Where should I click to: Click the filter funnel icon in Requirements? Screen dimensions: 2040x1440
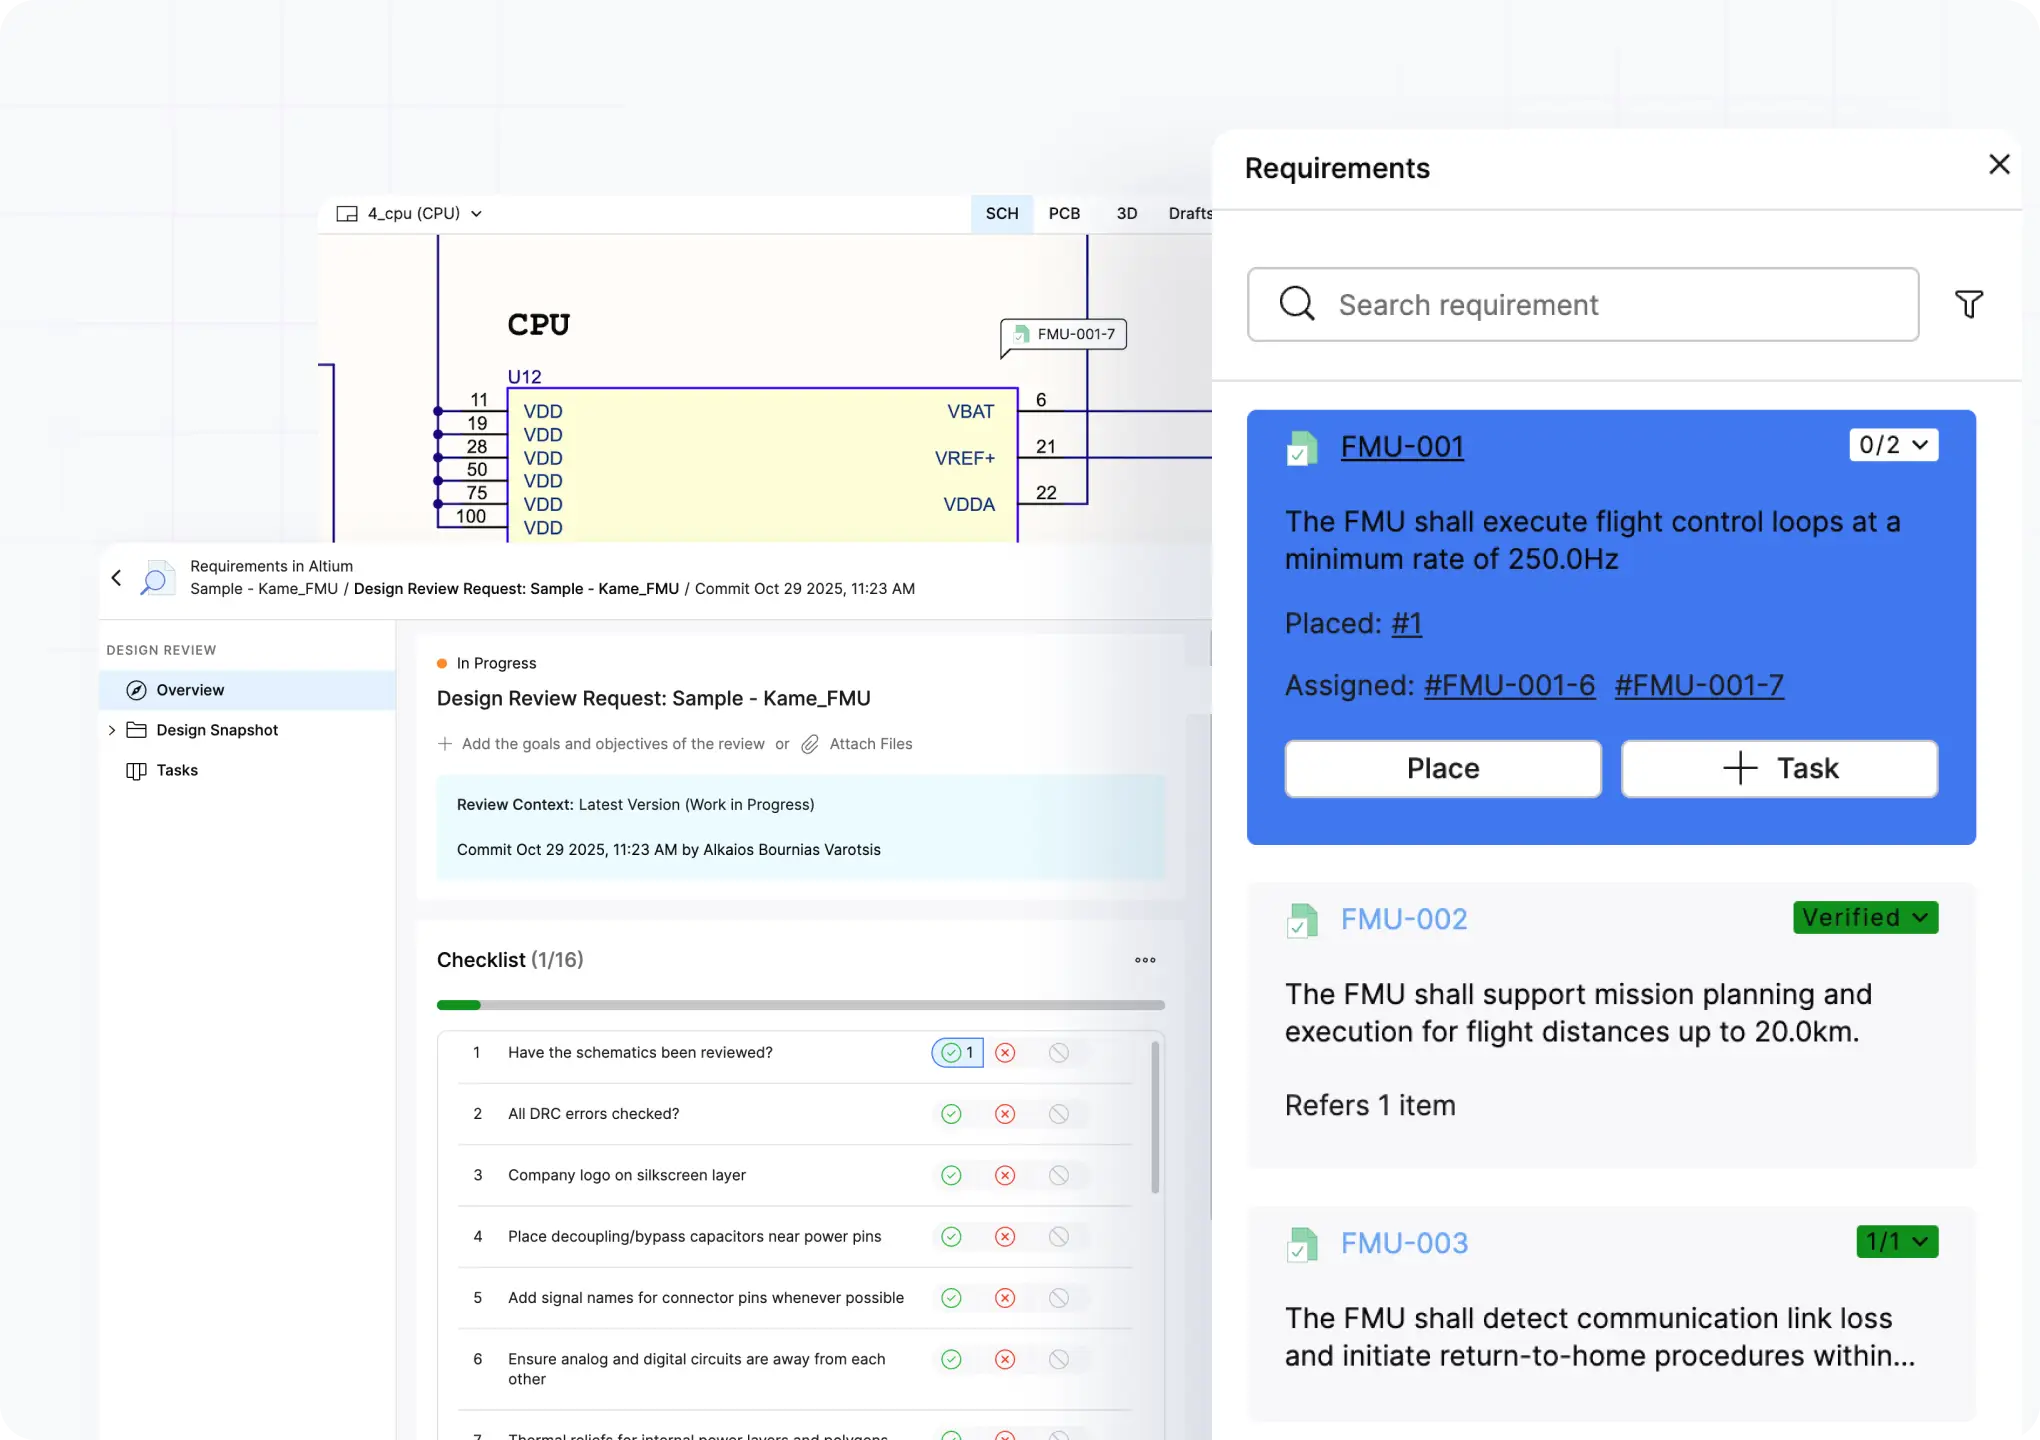click(1969, 304)
